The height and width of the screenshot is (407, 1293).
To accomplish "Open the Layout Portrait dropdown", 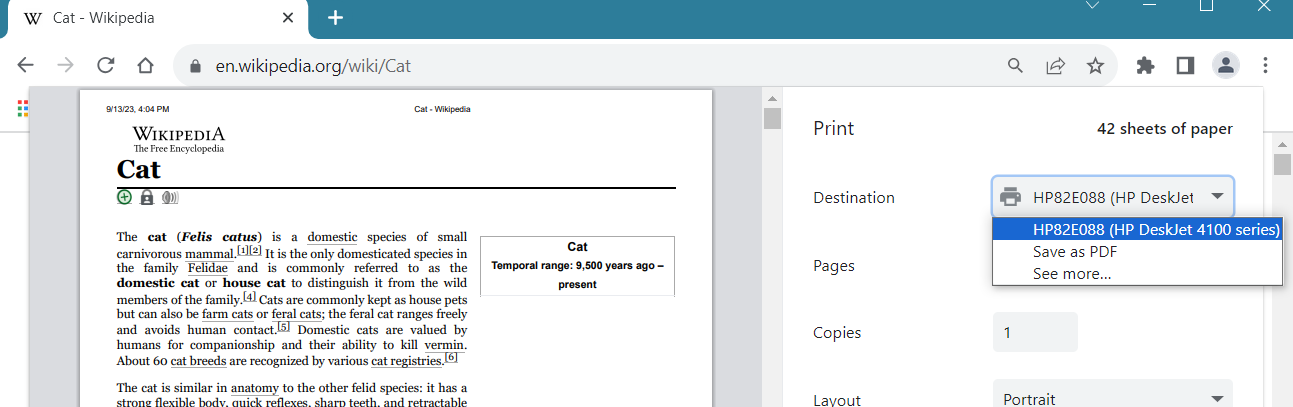I will [1113, 399].
